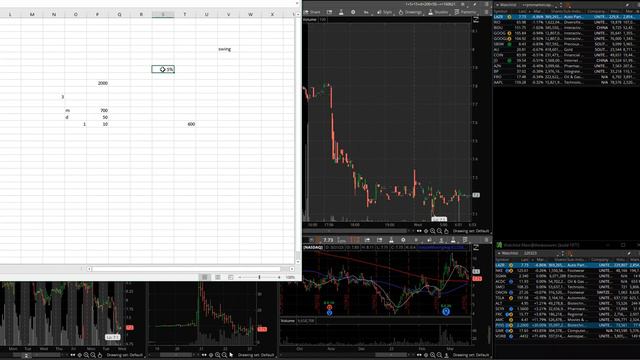640x360 pixels.
Task: Select the AAPL row in top watchlist
Action: 567,82
